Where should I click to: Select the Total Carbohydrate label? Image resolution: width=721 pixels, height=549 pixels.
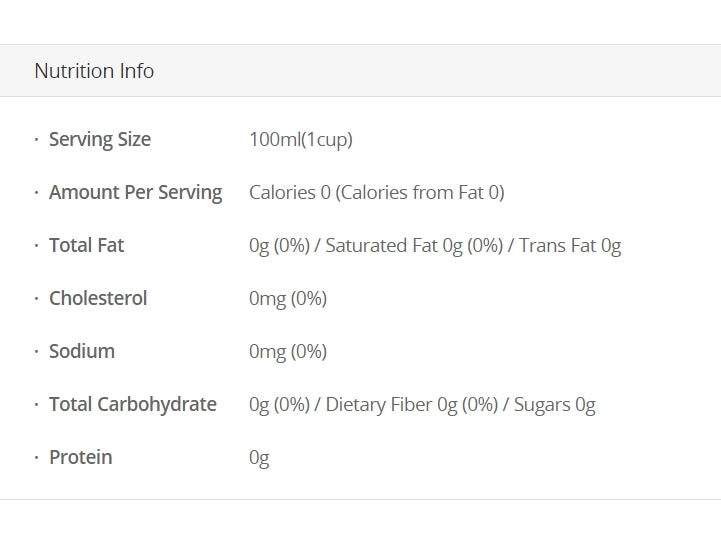[132, 405]
